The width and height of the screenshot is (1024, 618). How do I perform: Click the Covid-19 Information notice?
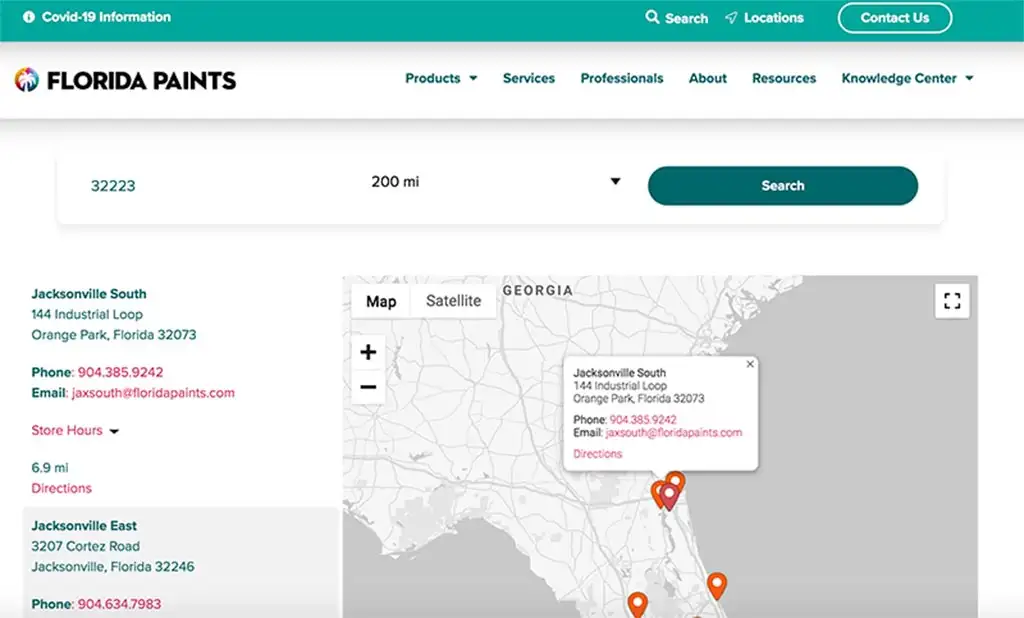[x=97, y=17]
